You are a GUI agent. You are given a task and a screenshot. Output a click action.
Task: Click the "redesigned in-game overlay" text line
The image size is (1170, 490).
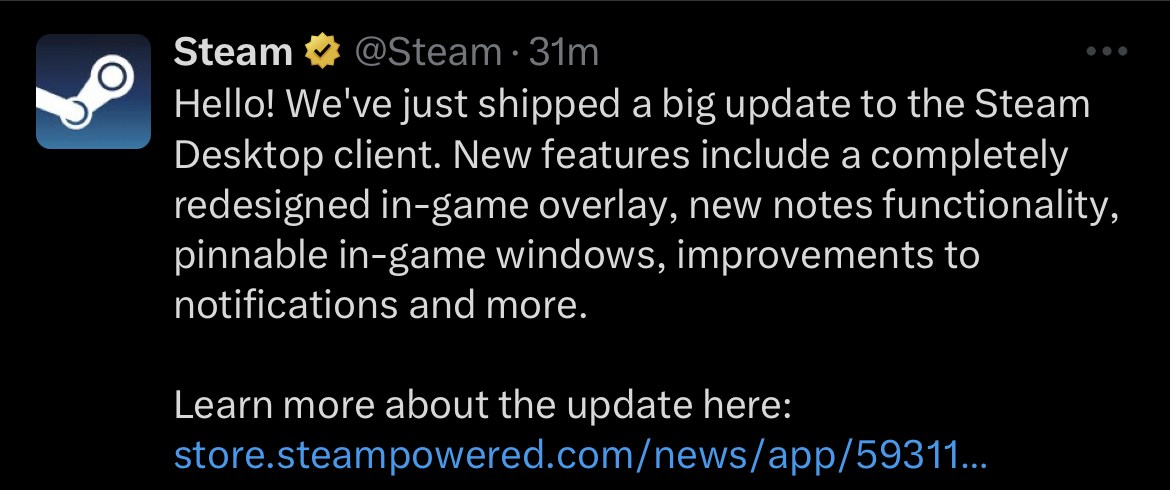[647, 207]
